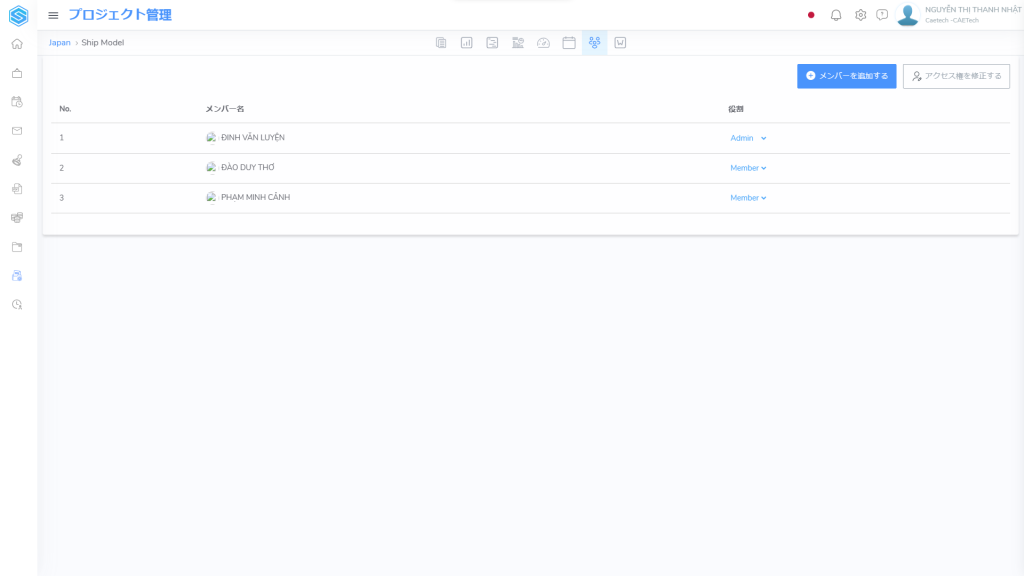Expand the role dropdown for PHẠM MINH CẢNH
Screen dimensions: 1024x576
(748, 198)
